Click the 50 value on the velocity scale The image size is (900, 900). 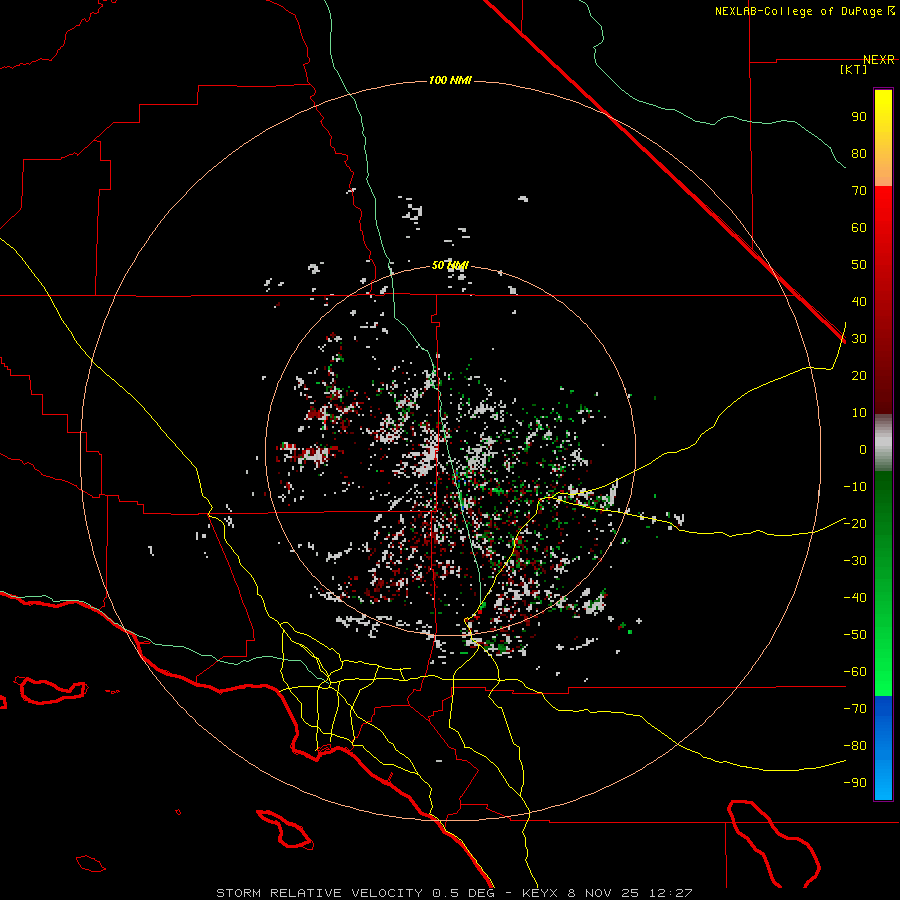tap(859, 265)
